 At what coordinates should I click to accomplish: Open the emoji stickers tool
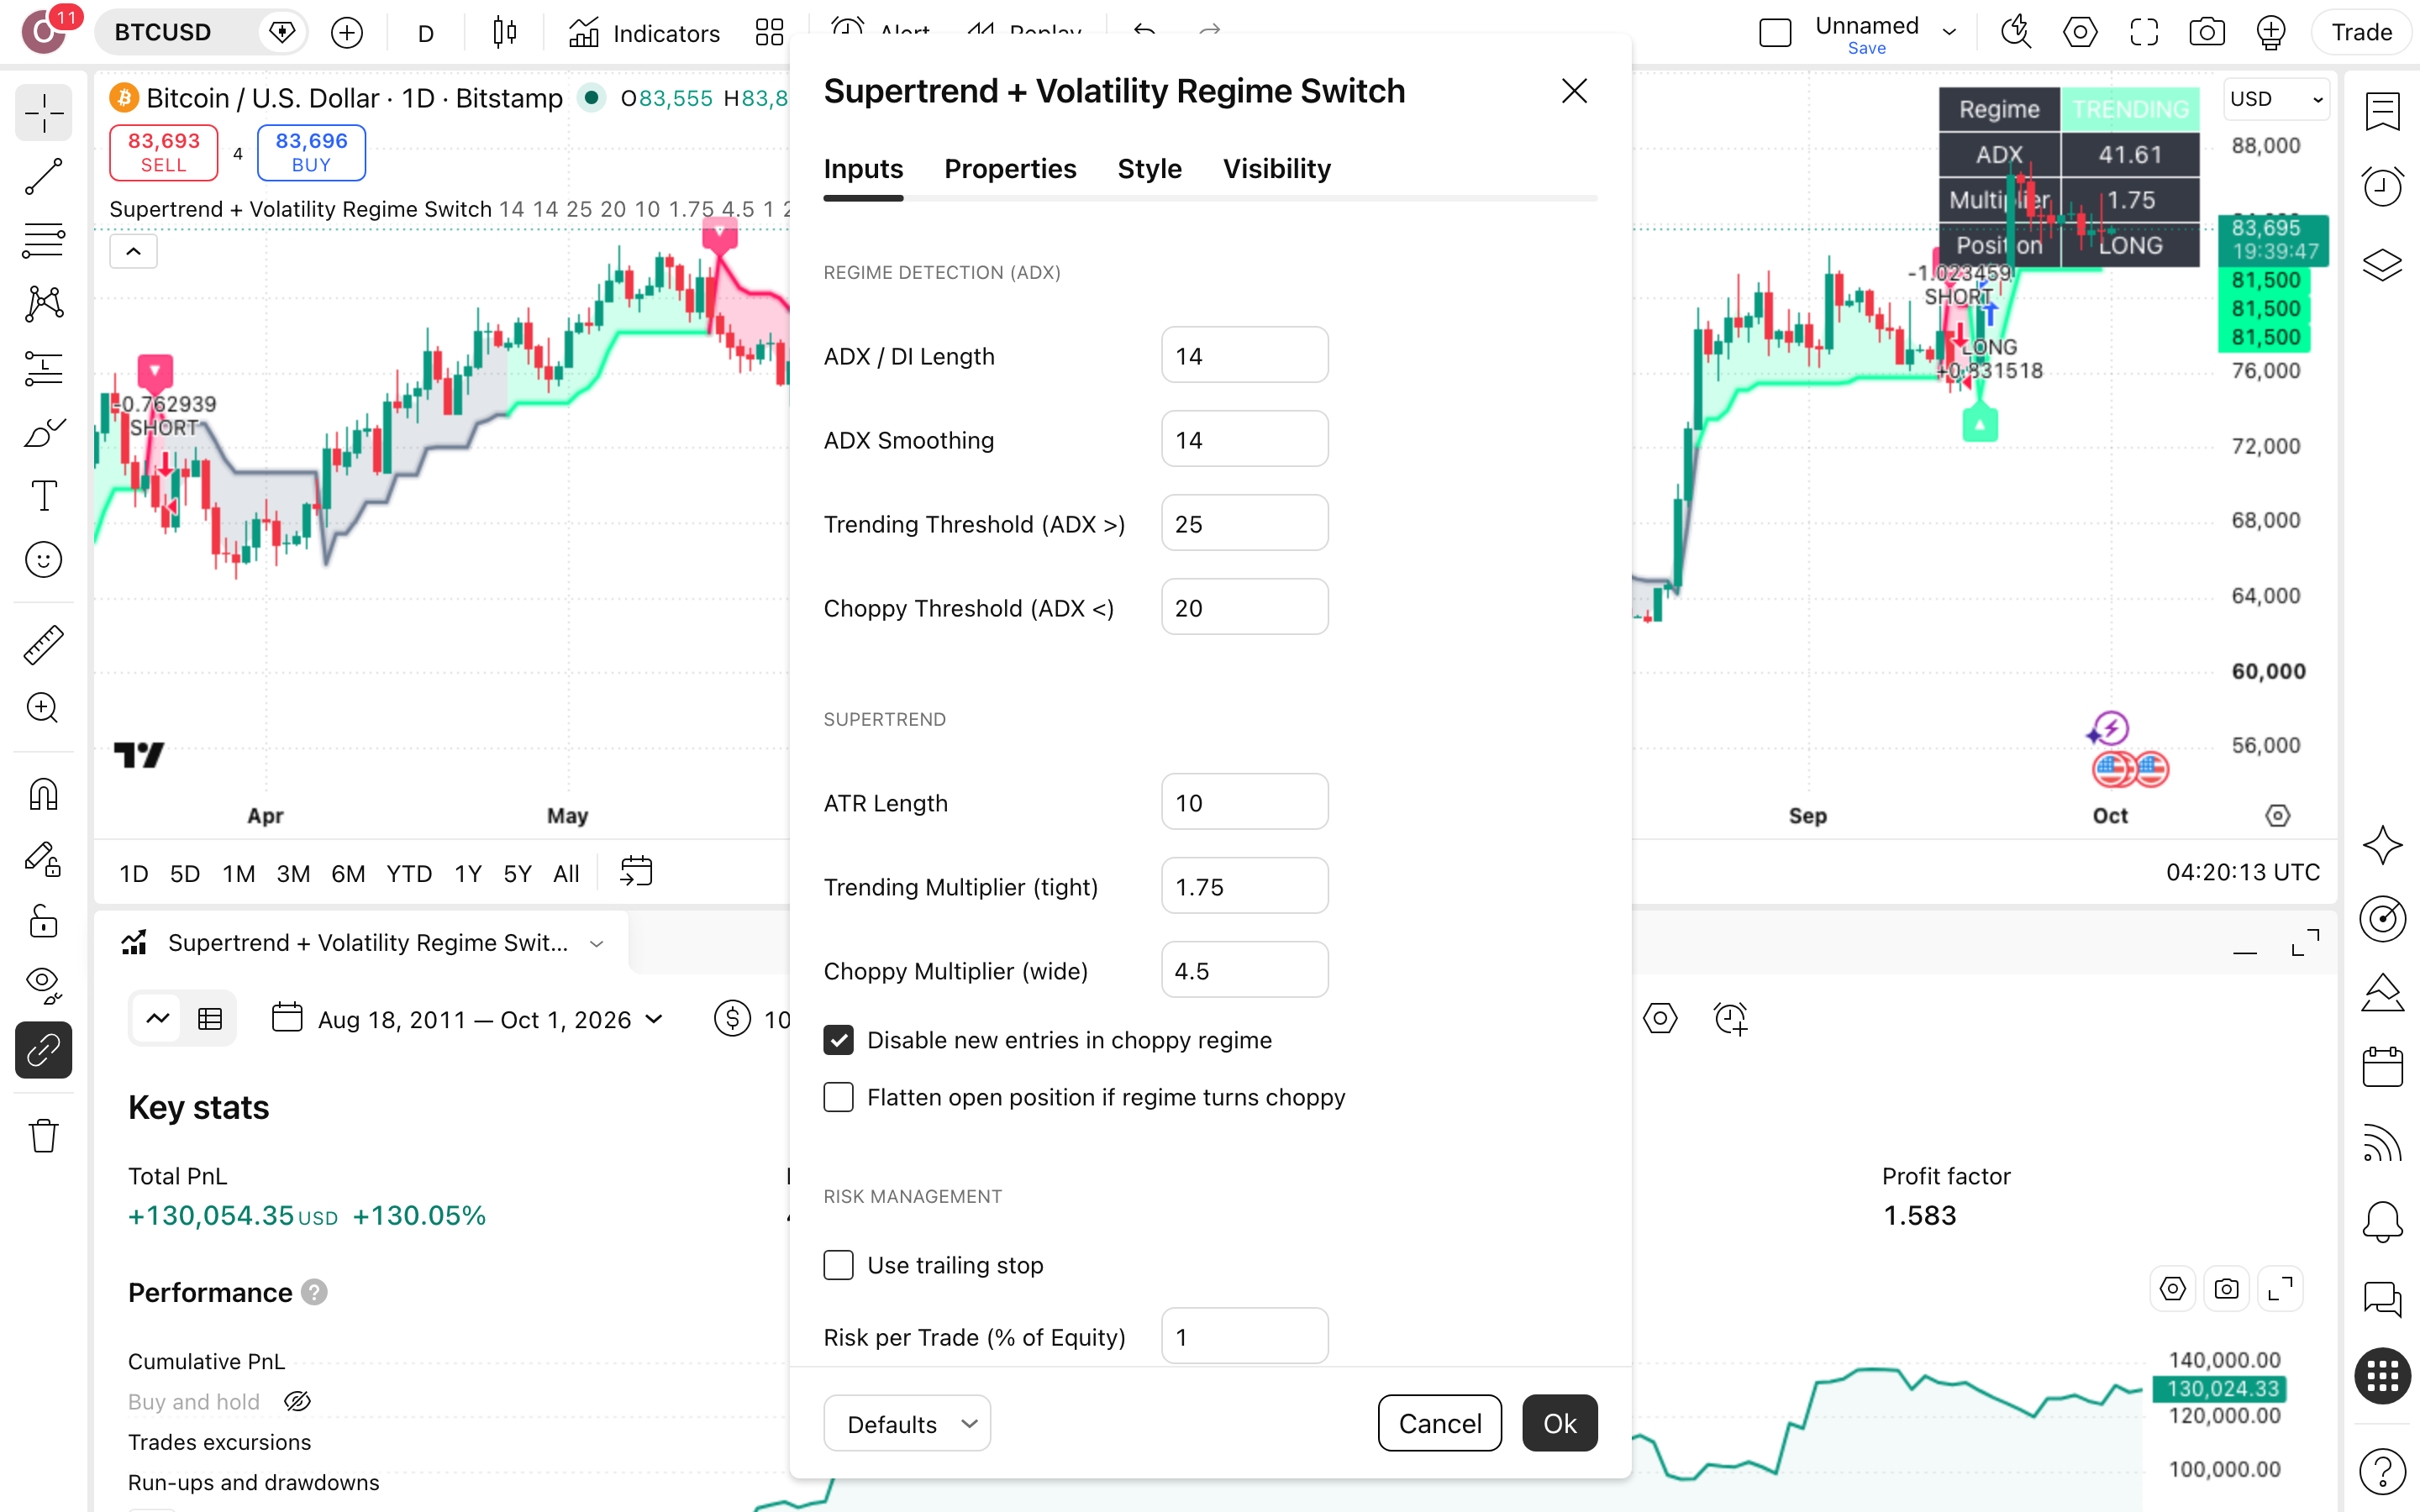pyautogui.click(x=43, y=560)
